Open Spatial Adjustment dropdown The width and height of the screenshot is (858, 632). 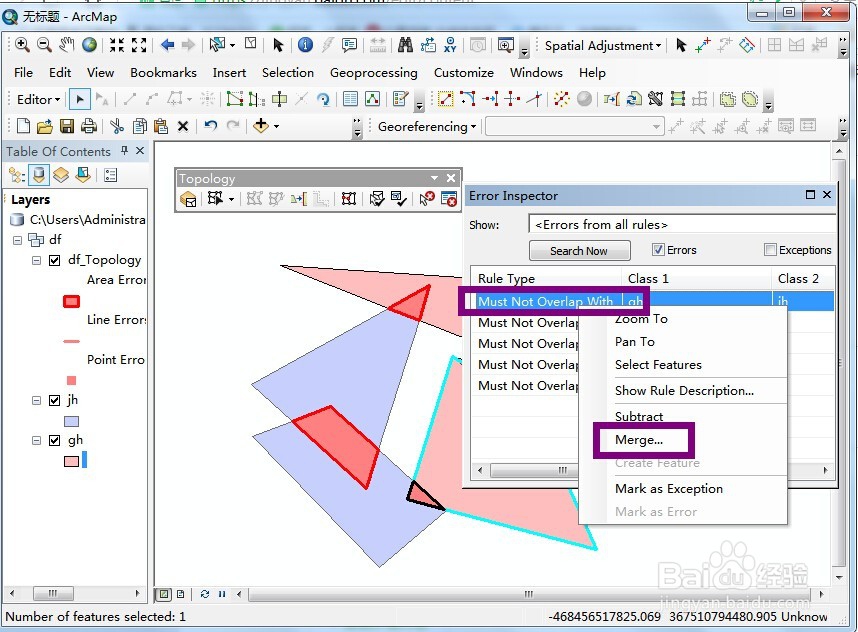click(x=602, y=45)
